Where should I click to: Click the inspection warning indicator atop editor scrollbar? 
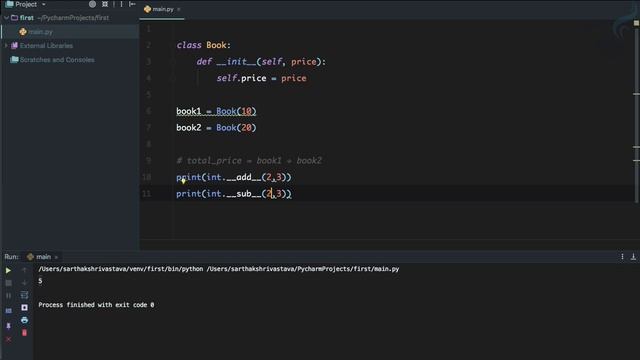(x=636, y=23)
